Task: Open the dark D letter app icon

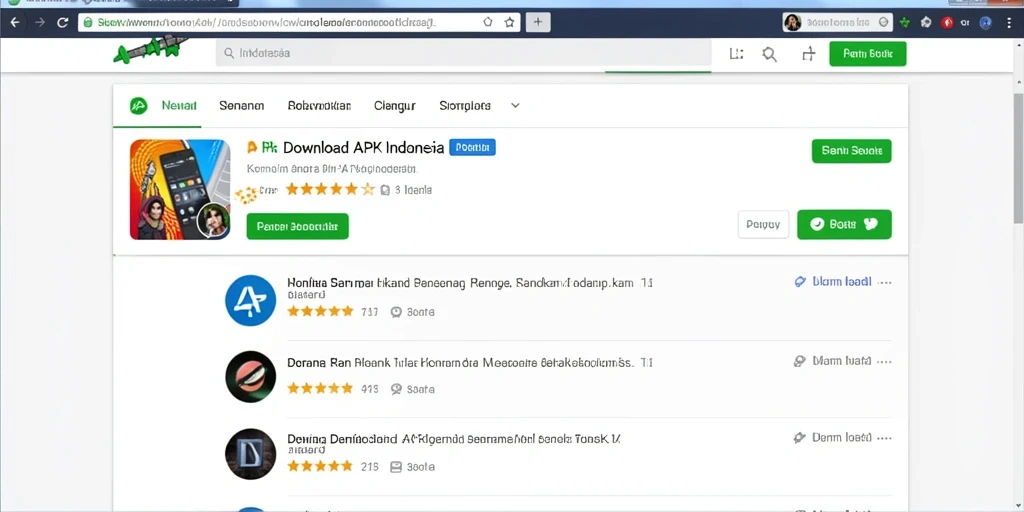Action: 250,454
